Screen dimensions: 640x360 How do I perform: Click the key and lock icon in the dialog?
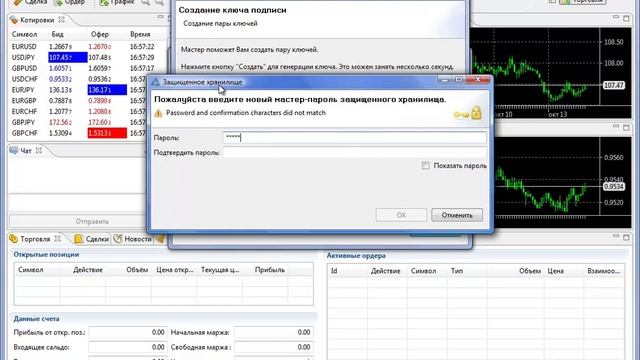(x=468, y=113)
